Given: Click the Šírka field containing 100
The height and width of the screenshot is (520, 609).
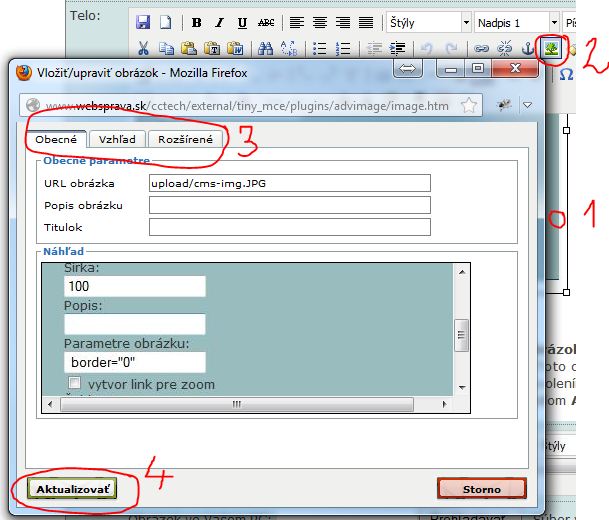Looking at the screenshot, I should [x=135, y=287].
